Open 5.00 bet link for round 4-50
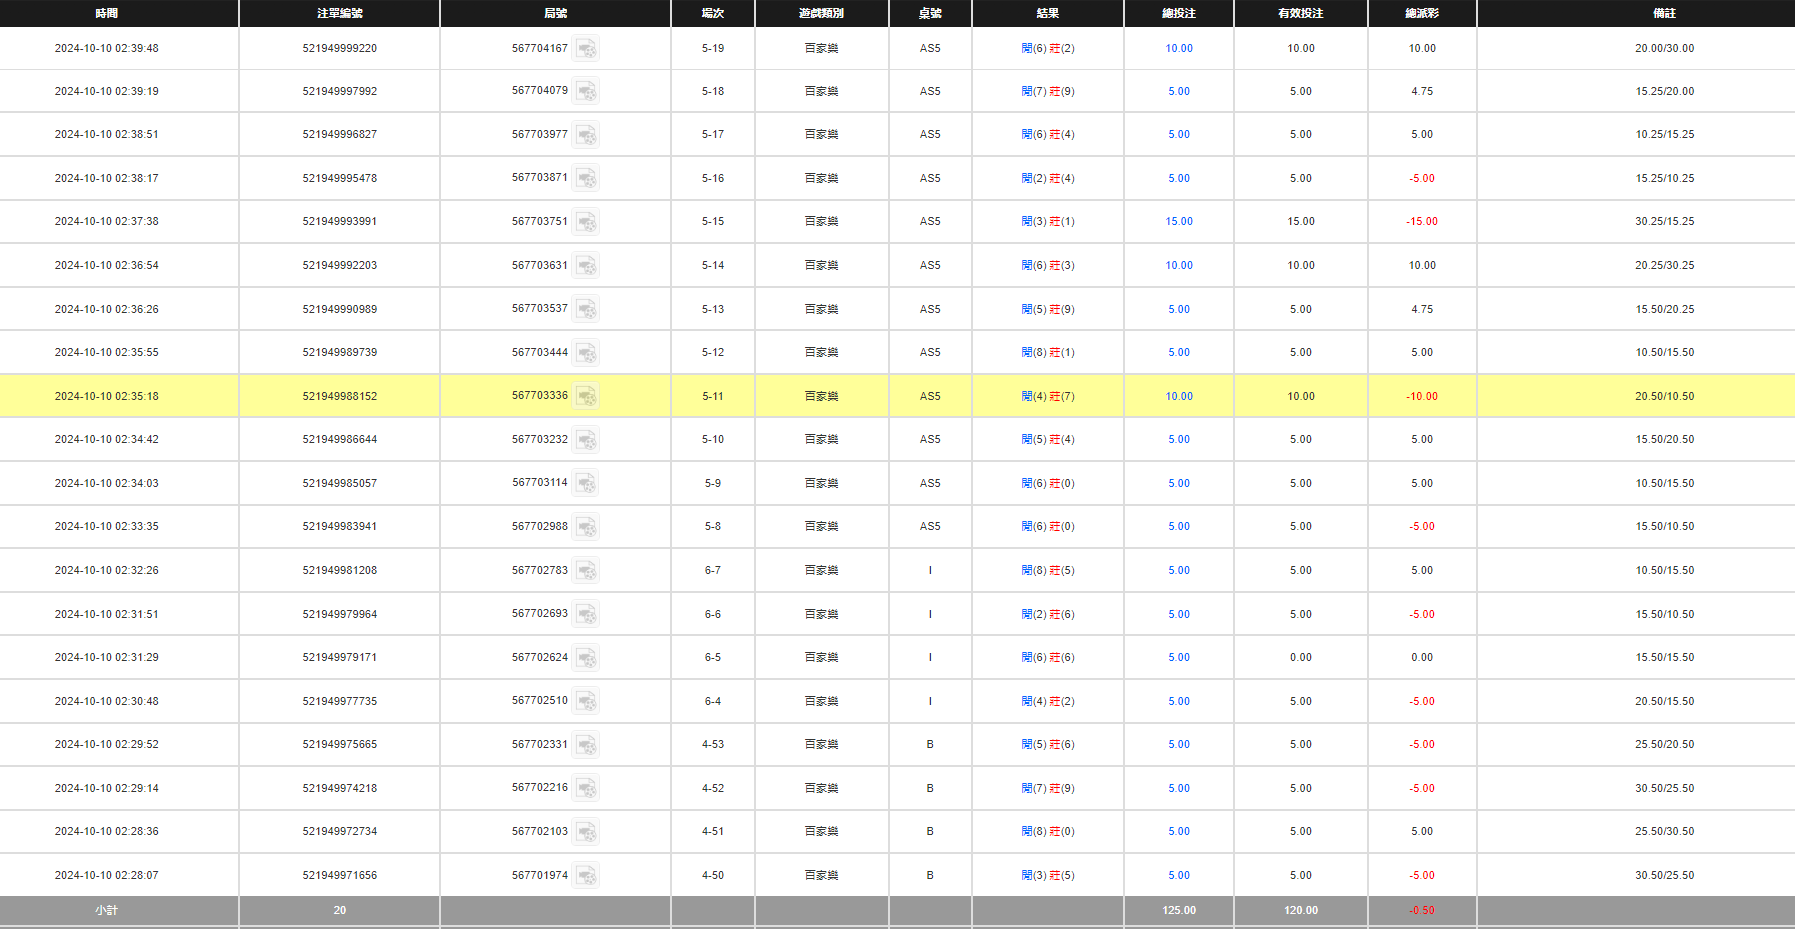 click(x=1178, y=876)
